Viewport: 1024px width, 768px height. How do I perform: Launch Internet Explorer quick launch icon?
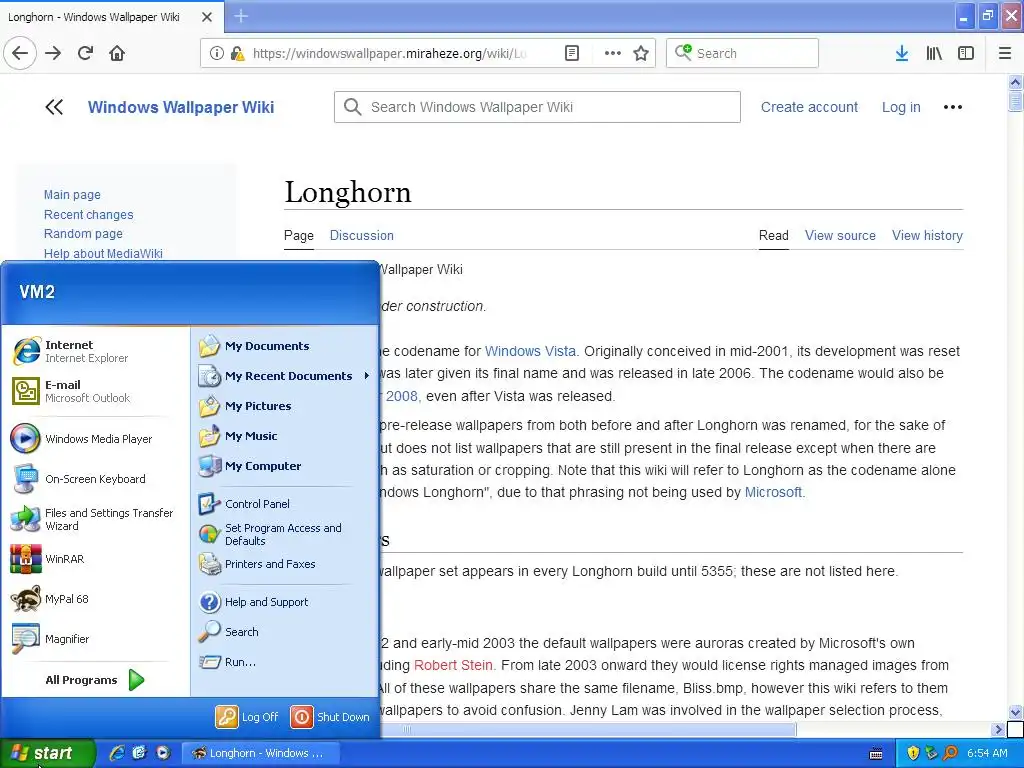[117, 753]
